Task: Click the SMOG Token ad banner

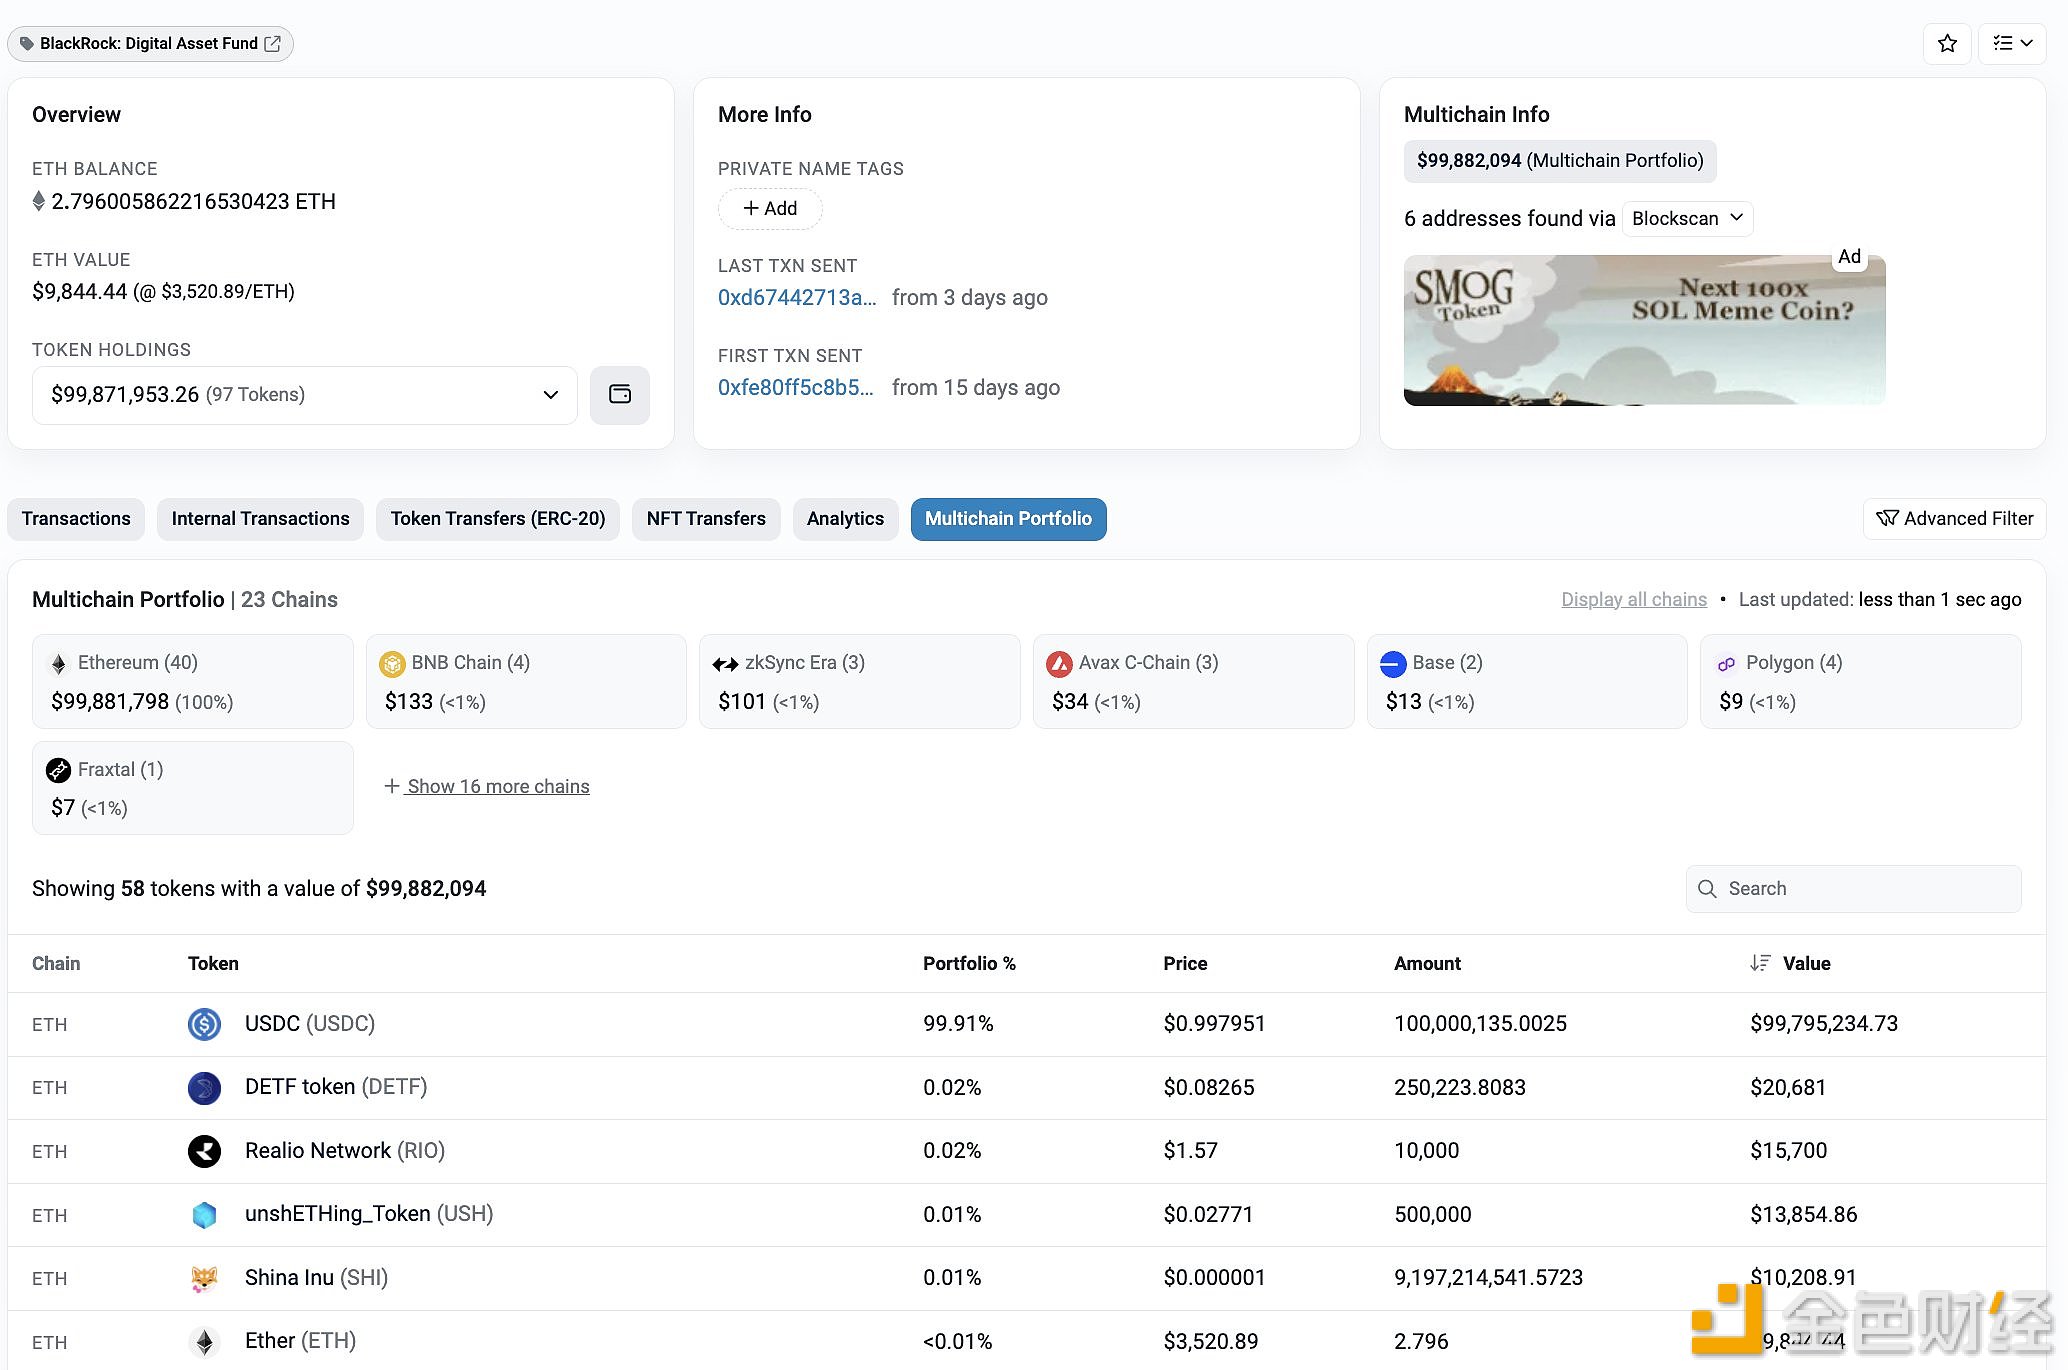Action: (1644, 330)
